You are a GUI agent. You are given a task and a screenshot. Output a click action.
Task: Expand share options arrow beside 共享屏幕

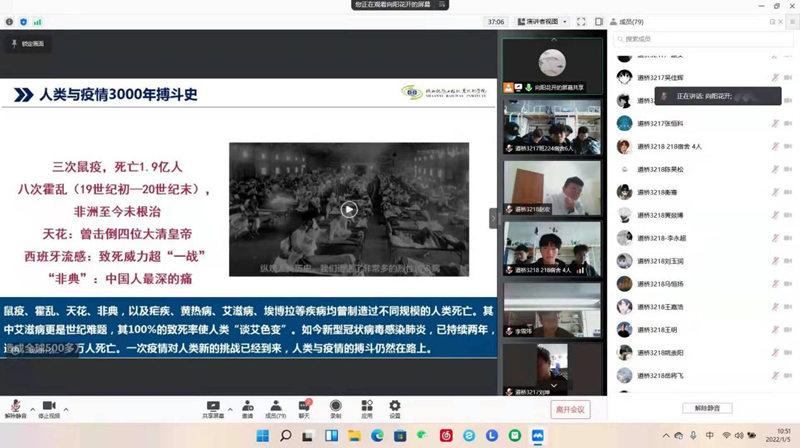pos(230,409)
